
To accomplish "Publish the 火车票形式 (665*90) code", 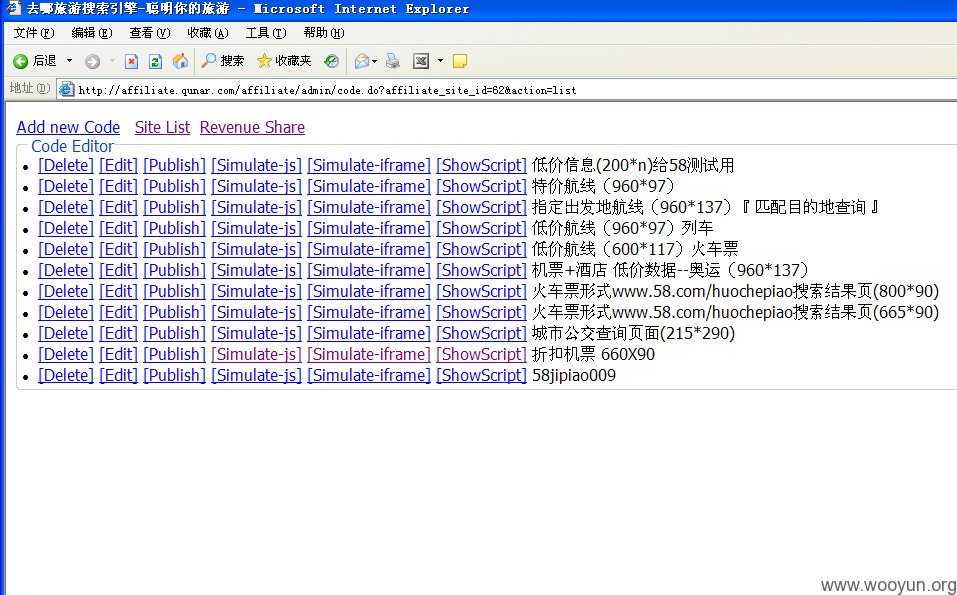I will pyautogui.click(x=175, y=312).
